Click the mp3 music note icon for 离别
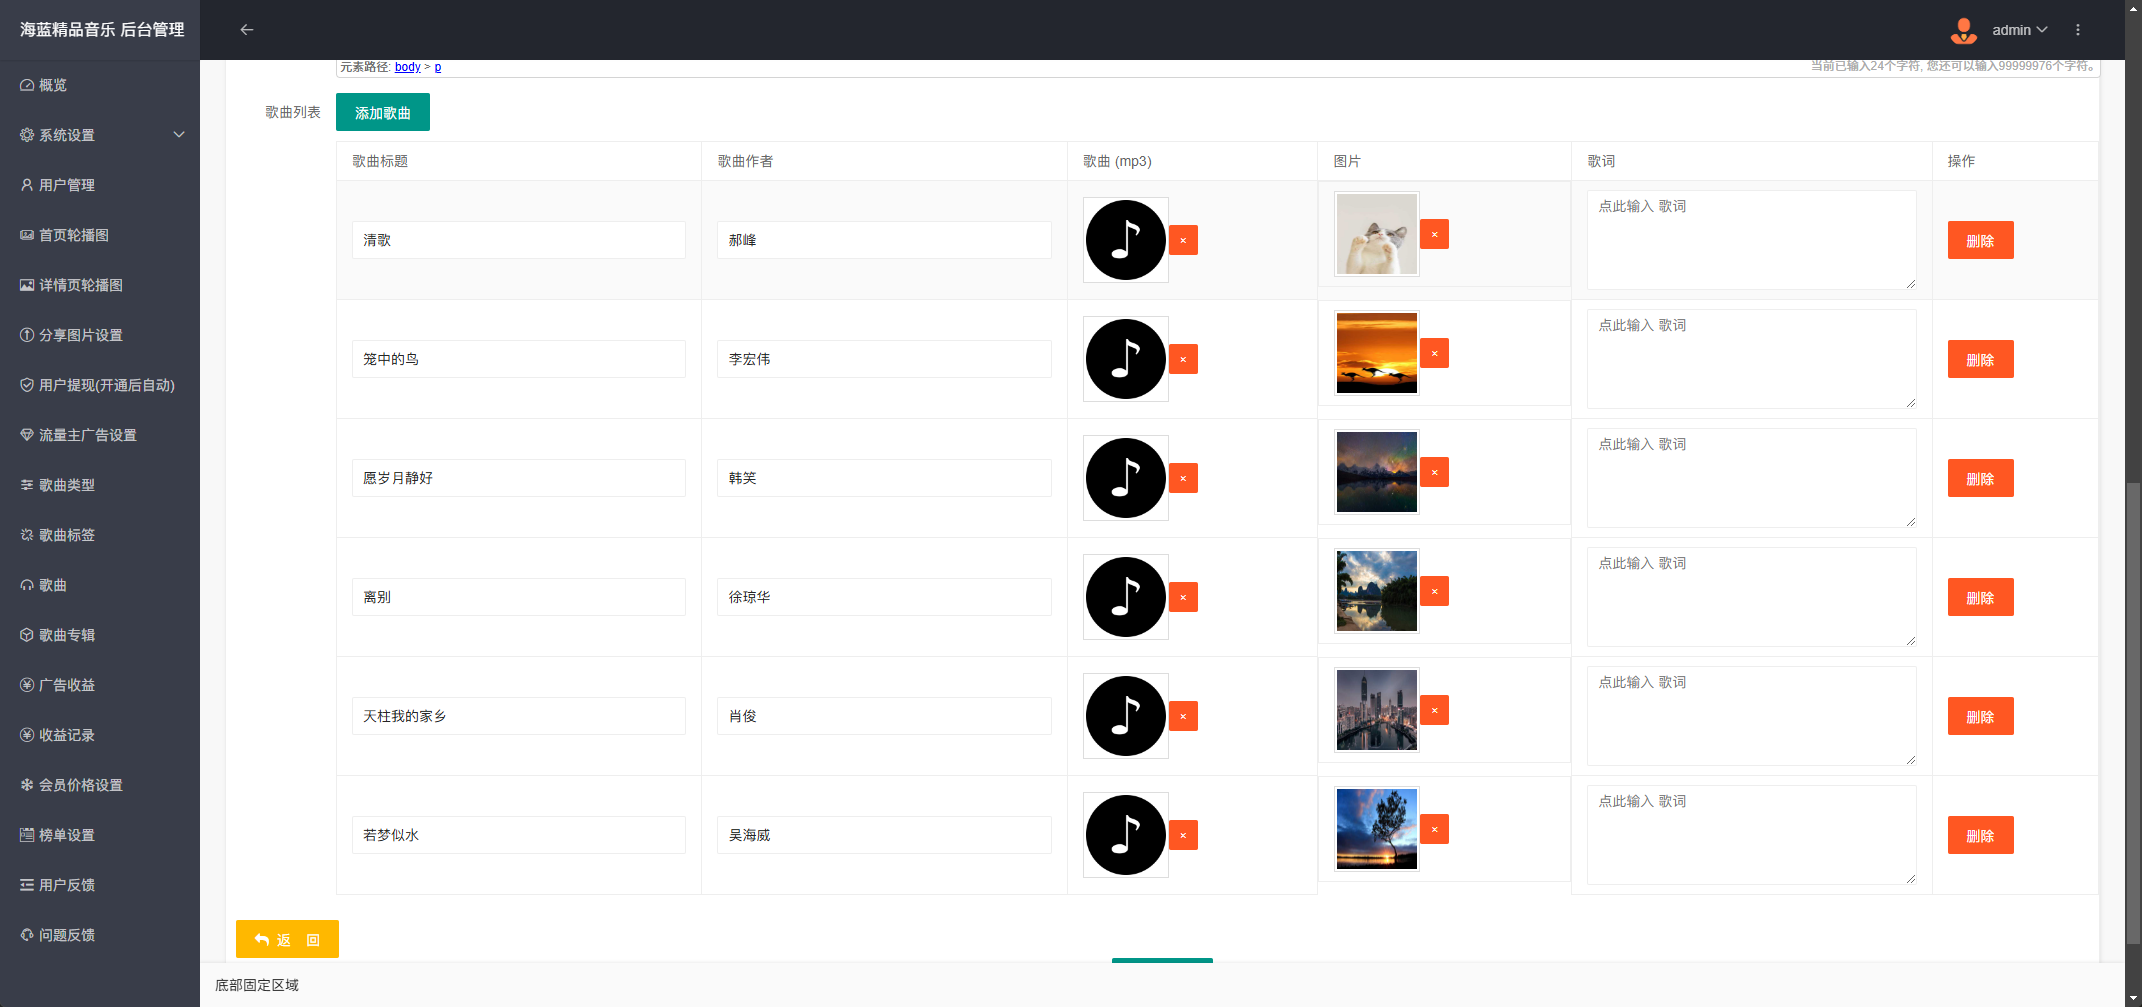Image resolution: width=2142 pixels, height=1007 pixels. (1126, 597)
